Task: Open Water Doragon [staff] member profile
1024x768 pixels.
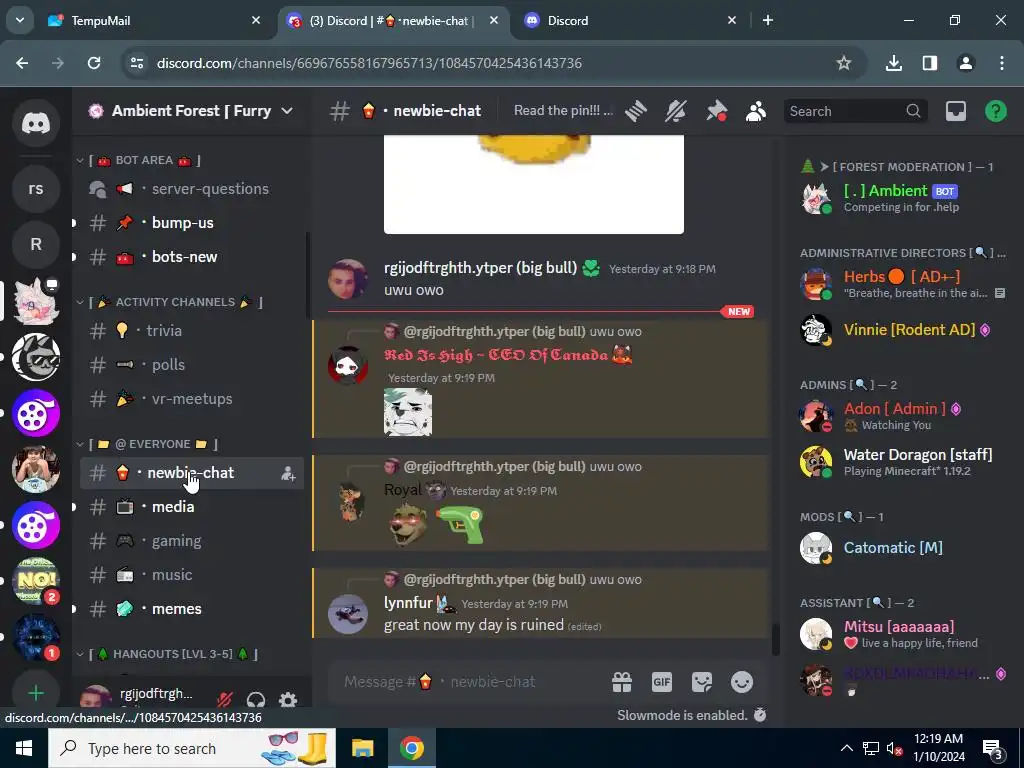Action: pos(903,462)
